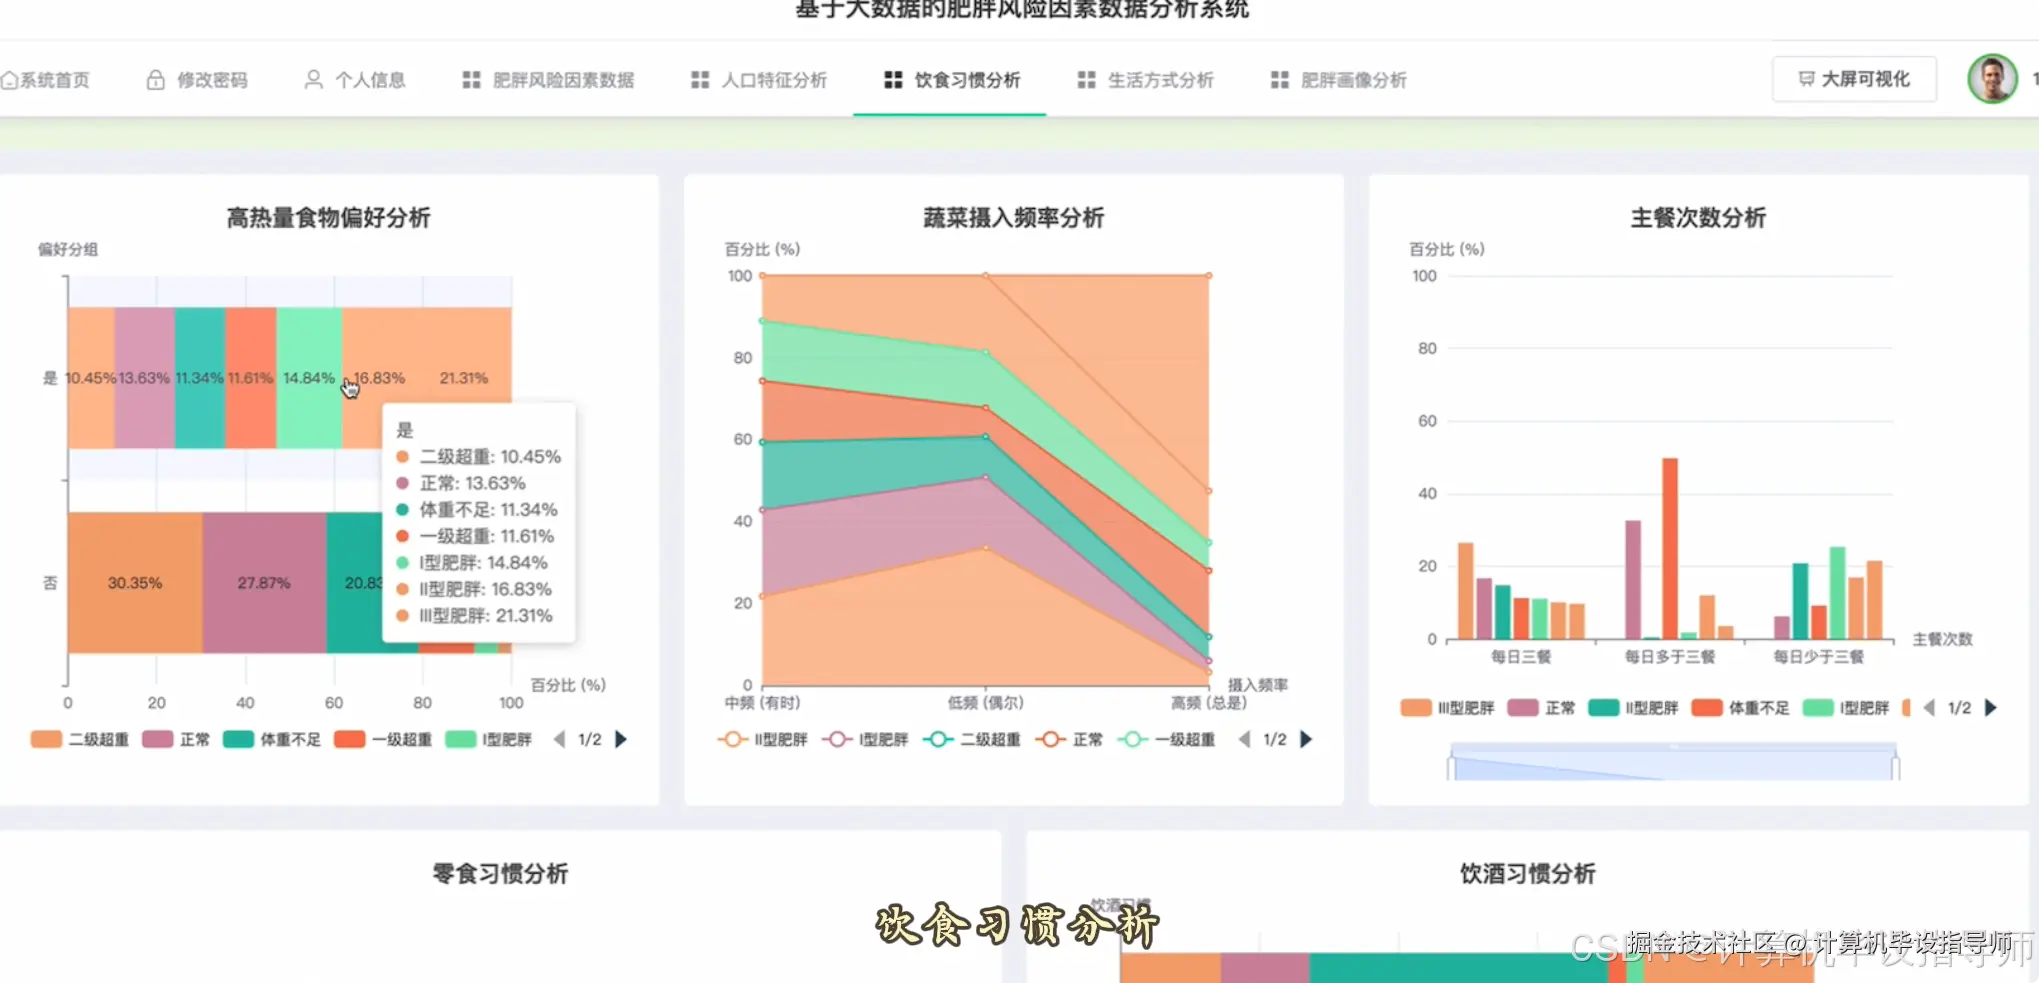
Task: Open the 修改密码 menu item
Action: tap(197, 80)
